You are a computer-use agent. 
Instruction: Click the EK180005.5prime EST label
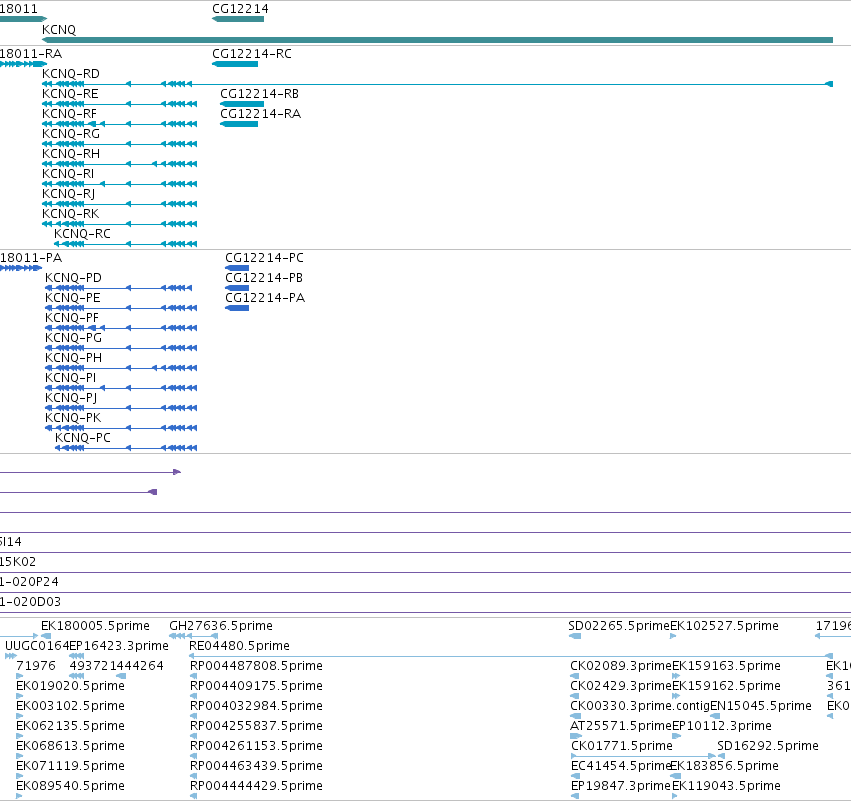pyautogui.click(x=96, y=626)
